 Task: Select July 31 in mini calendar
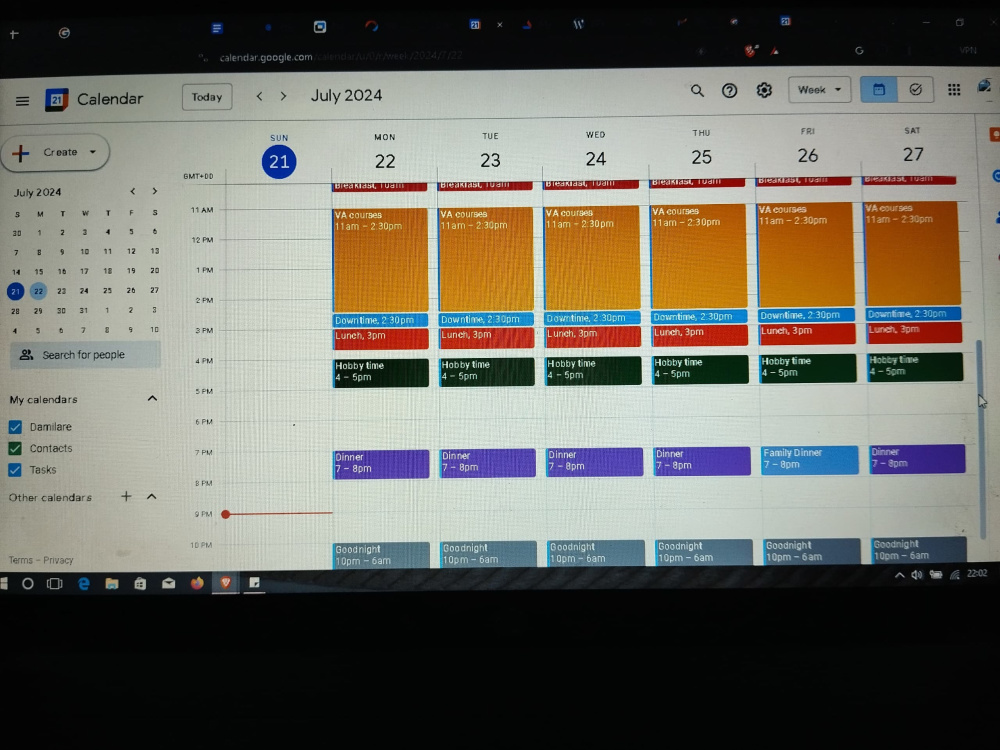(x=84, y=311)
